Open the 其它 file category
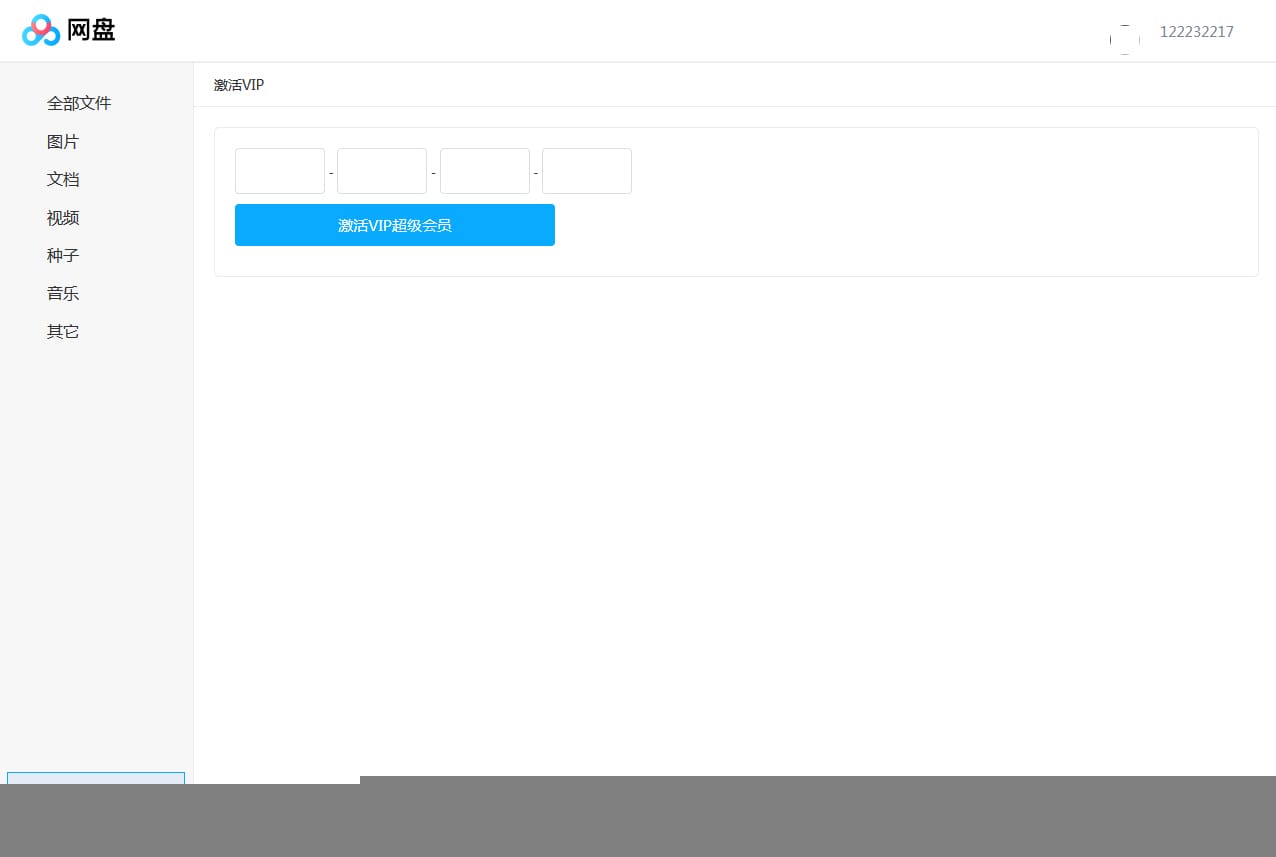Viewport: 1276px width, 857px height. [x=63, y=332]
